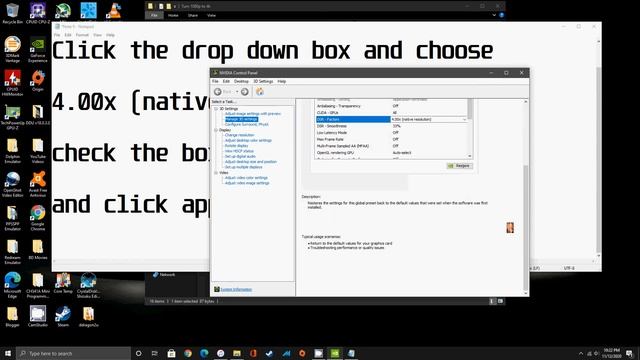Open Google Chrome desktop icon

[38, 218]
